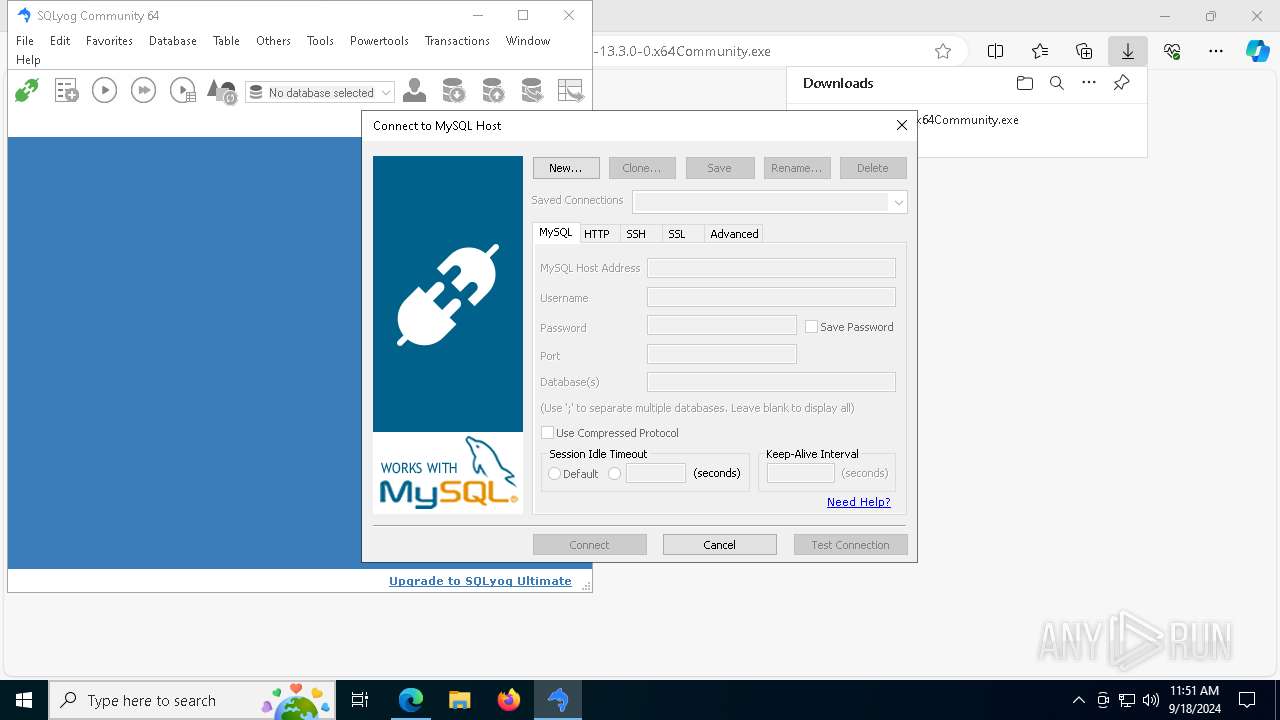Click the Connect button
This screenshot has height=720, width=1280.
[590, 545]
